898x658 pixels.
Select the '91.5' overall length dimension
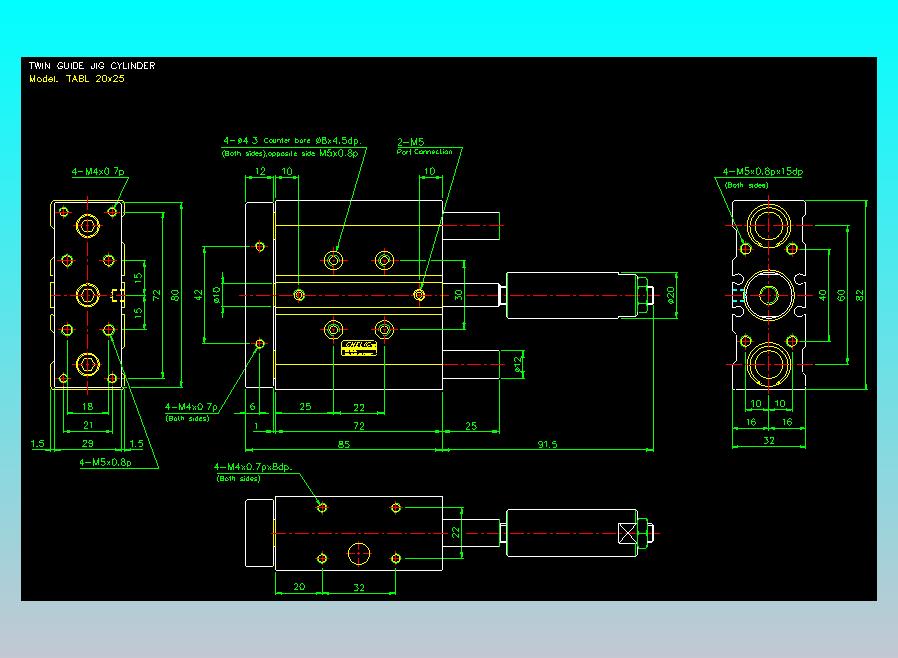click(x=547, y=444)
